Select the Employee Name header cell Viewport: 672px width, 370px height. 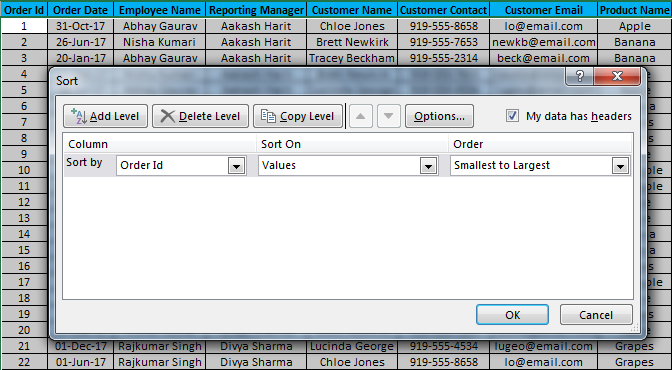click(x=160, y=9)
